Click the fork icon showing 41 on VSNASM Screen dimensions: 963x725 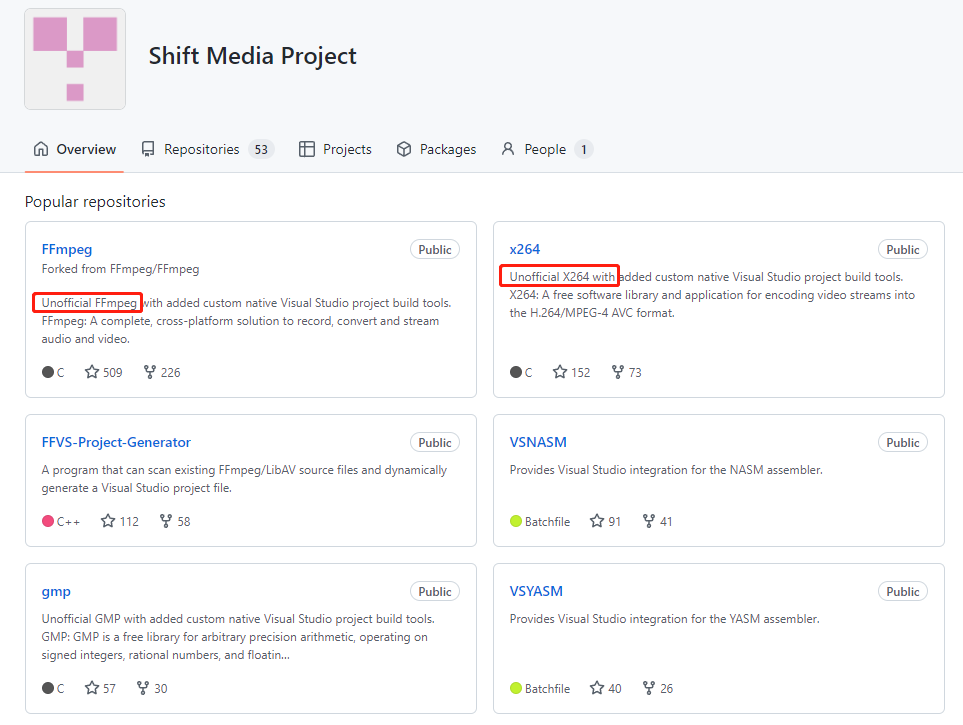[649, 521]
